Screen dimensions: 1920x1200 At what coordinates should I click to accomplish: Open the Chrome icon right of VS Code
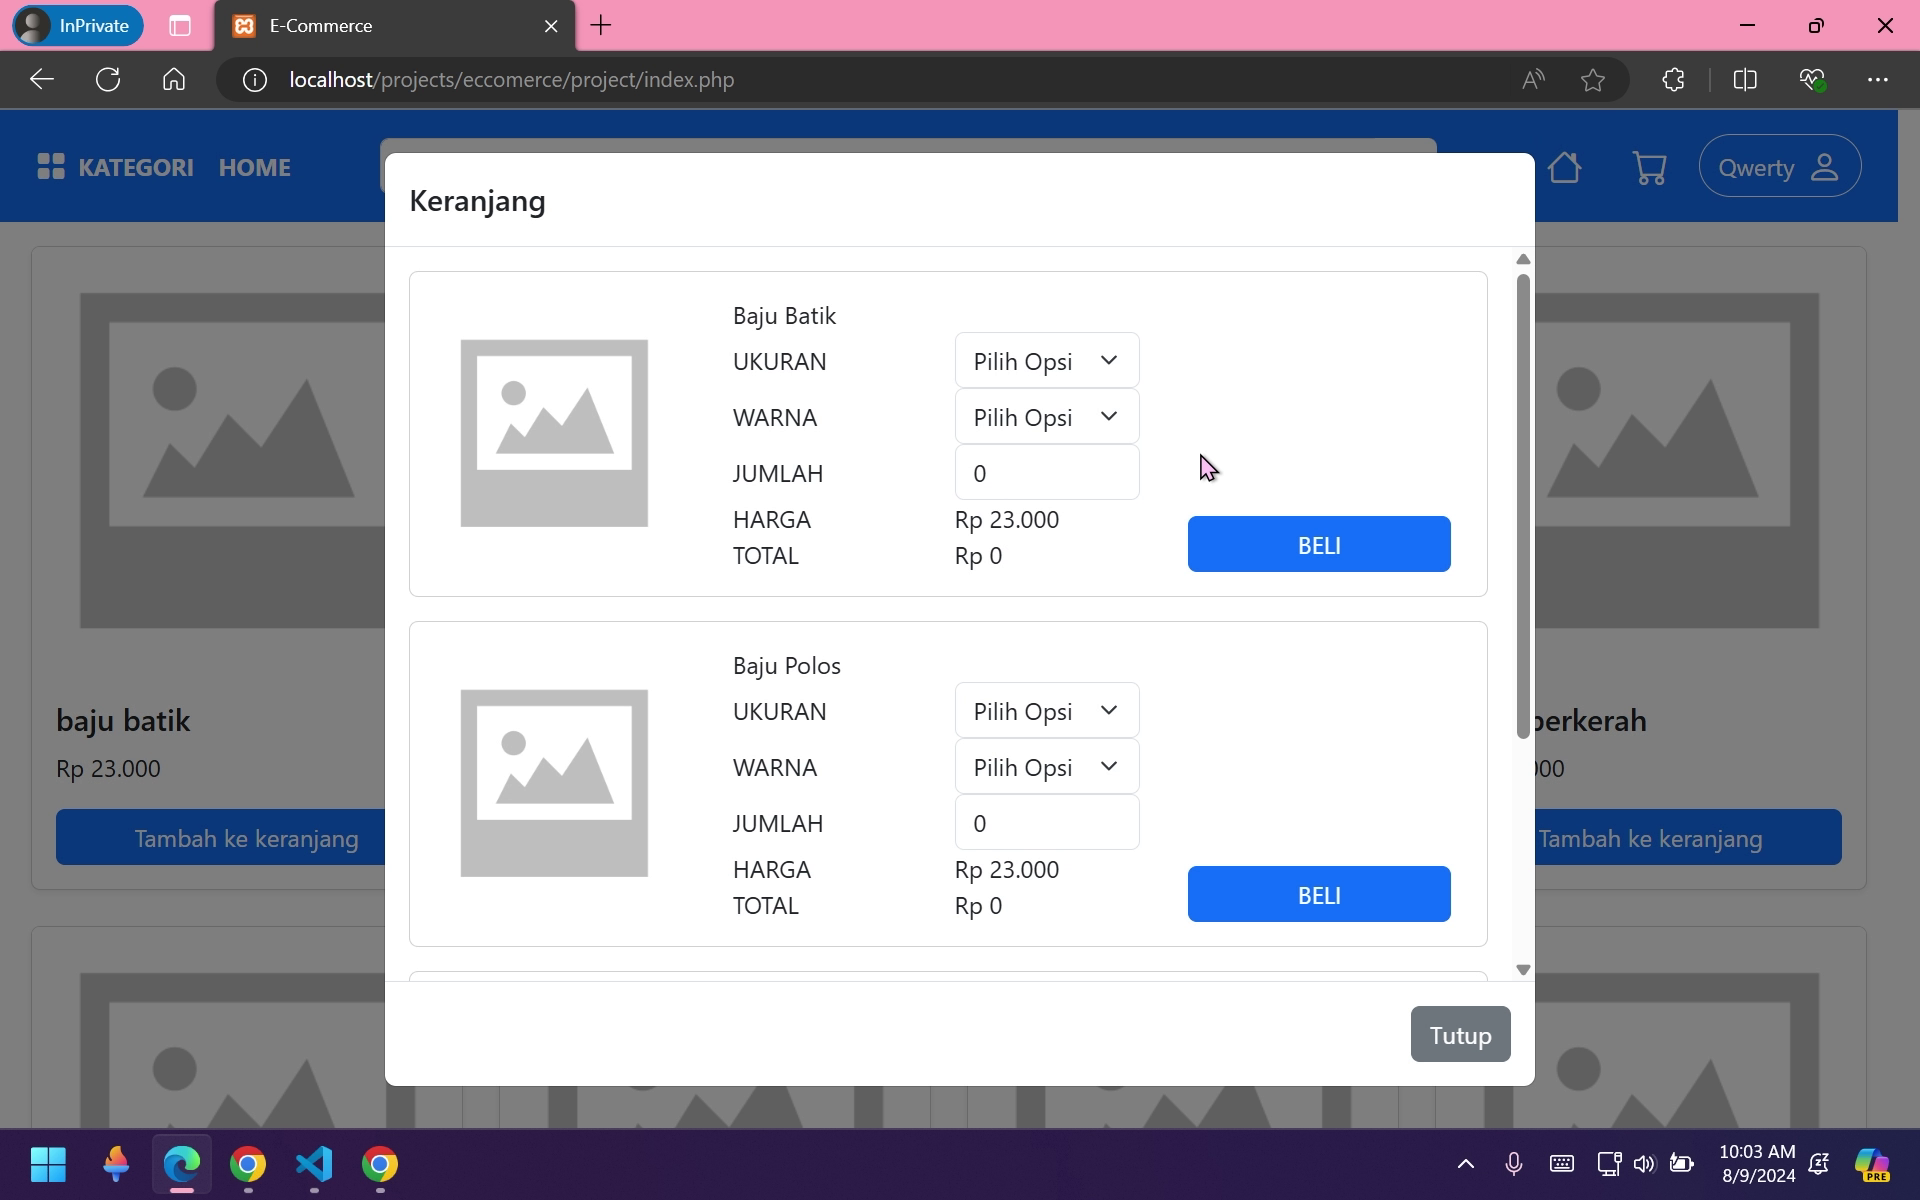380,1164
